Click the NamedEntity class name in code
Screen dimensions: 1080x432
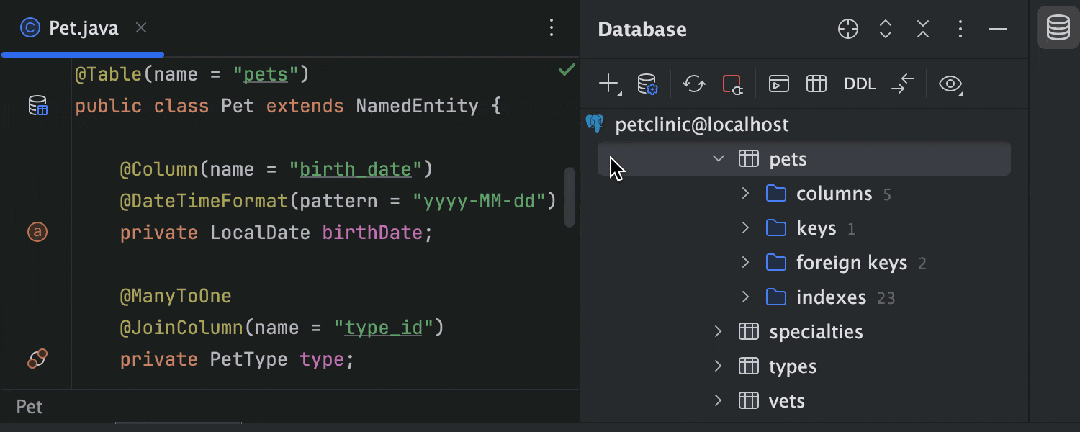pos(417,106)
